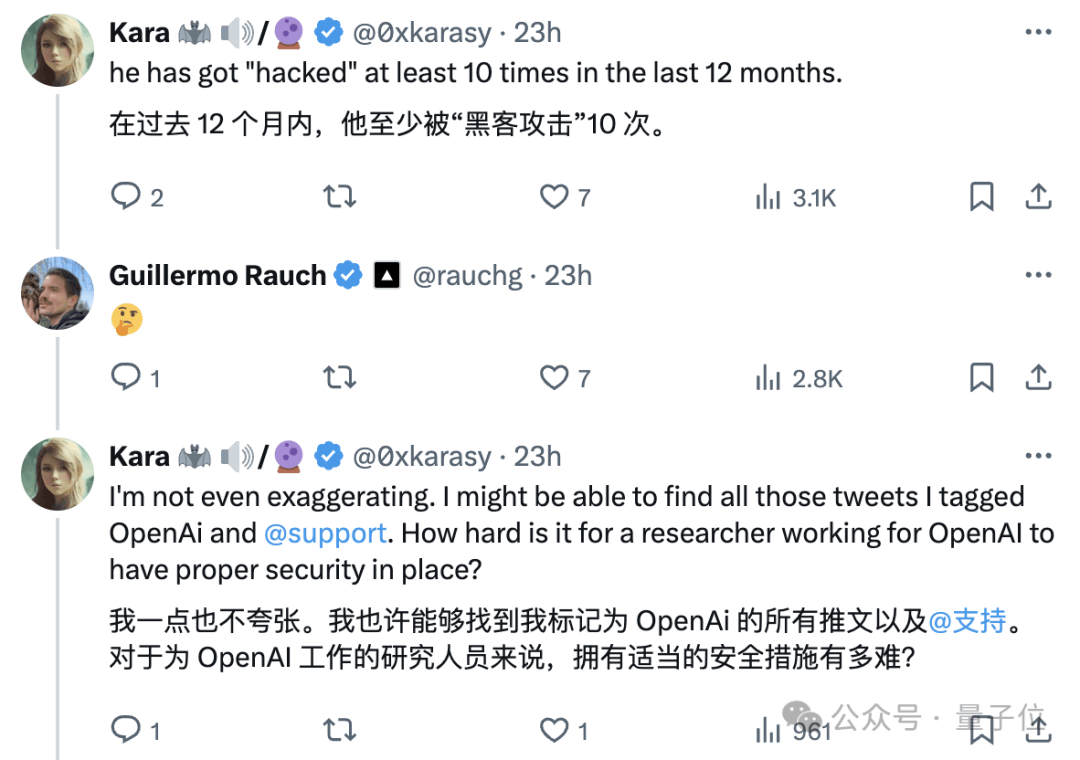Open the 23h timestamp on Guillermo's tweet

click(x=566, y=275)
